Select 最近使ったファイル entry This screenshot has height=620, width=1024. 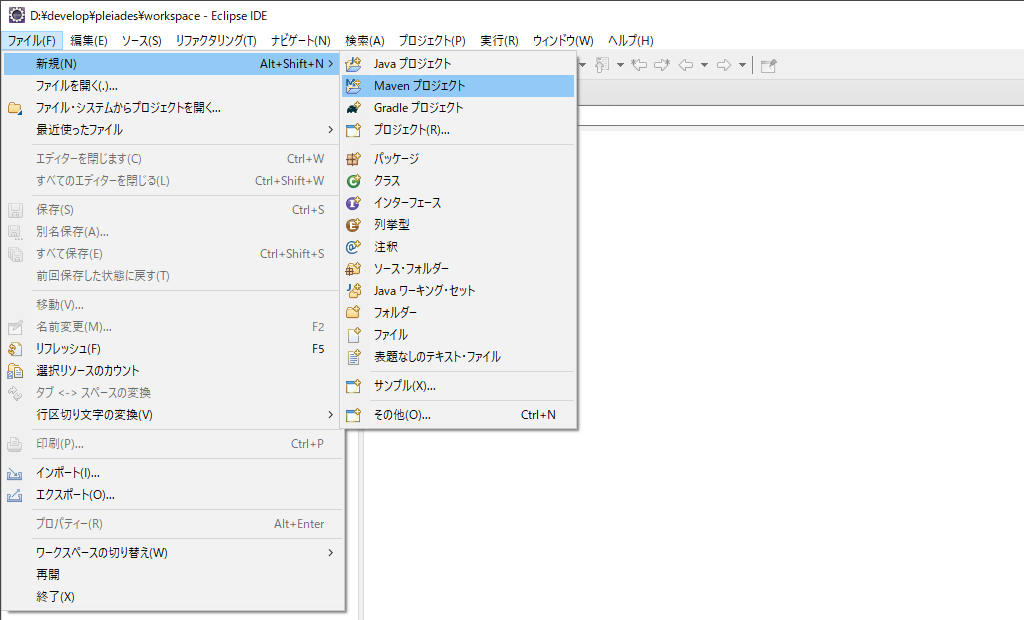tap(173, 130)
